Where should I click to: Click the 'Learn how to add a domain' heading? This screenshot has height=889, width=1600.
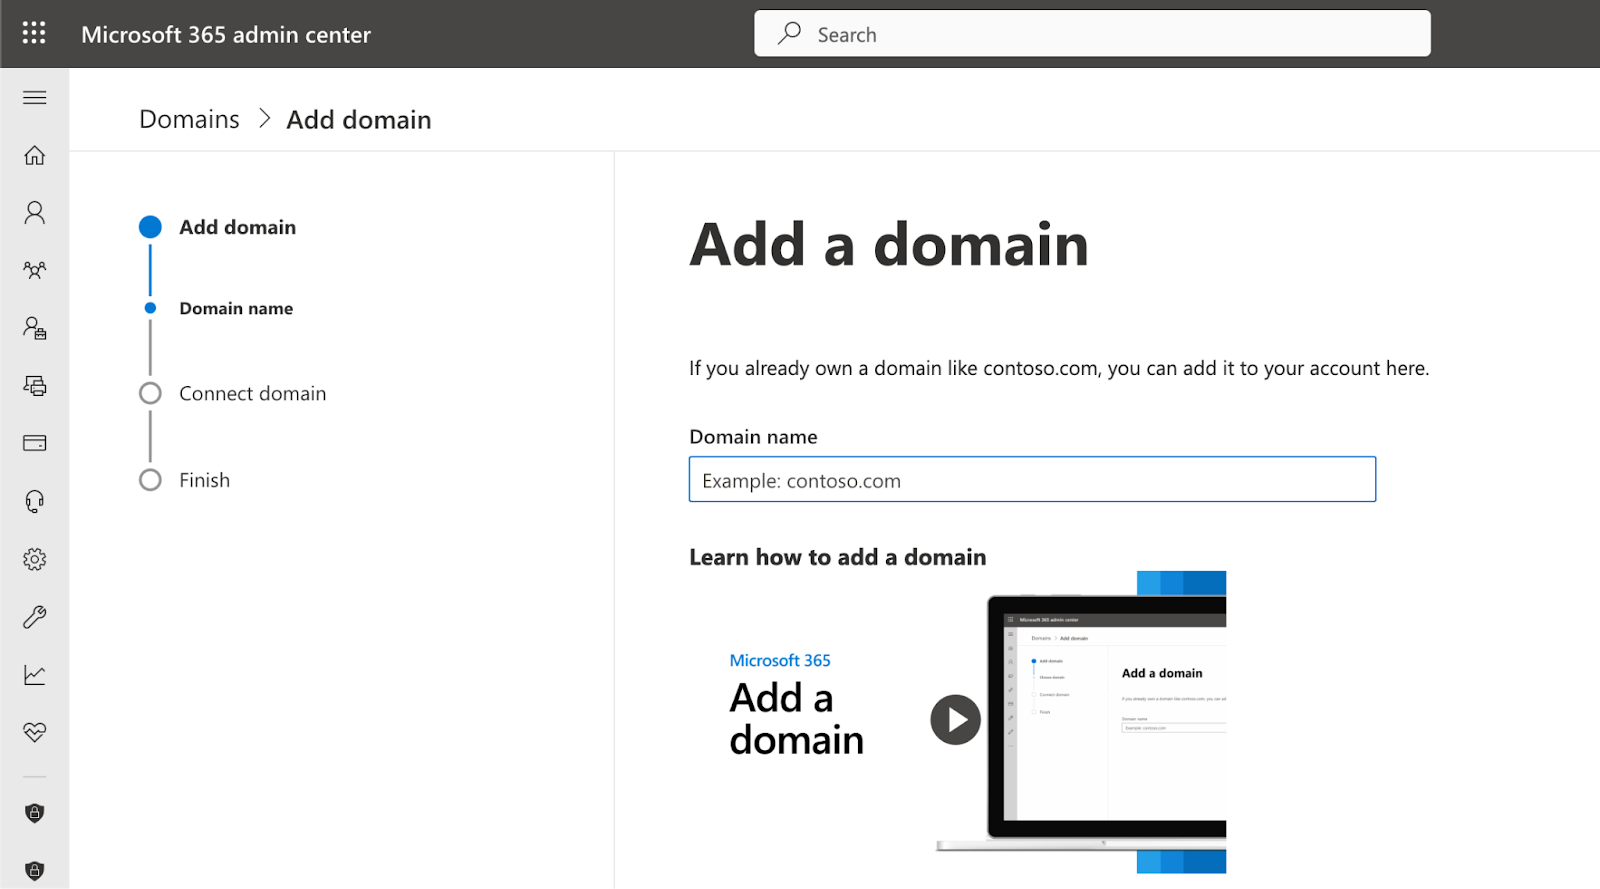pos(837,557)
